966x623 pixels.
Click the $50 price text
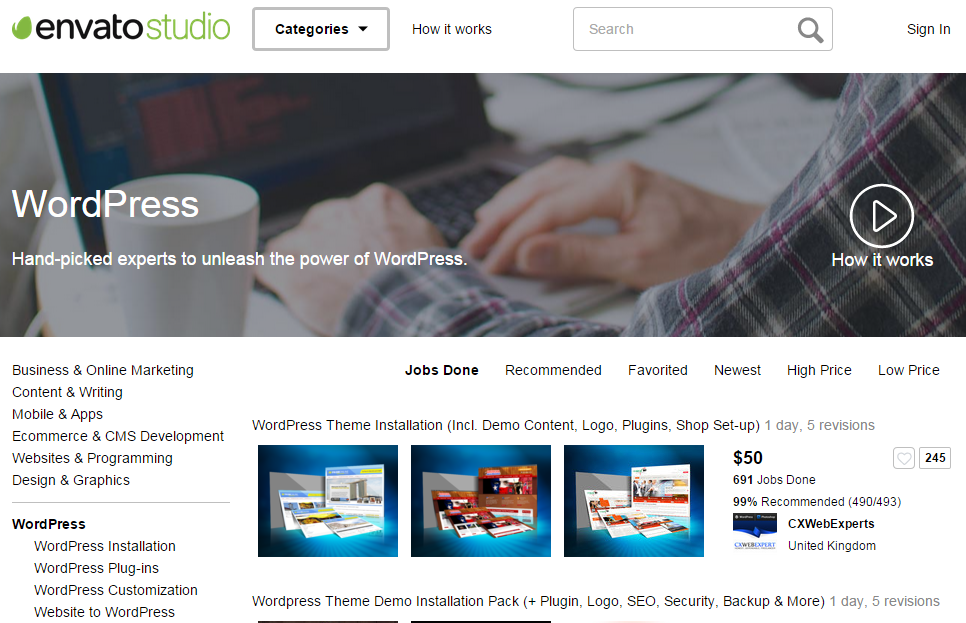point(748,458)
